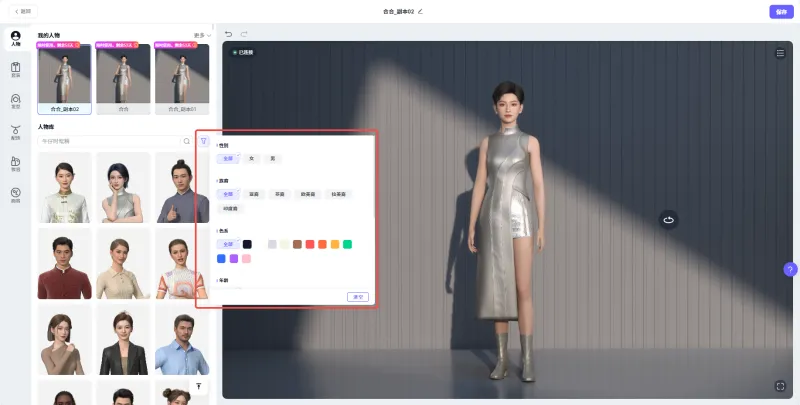This screenshot has width=800, height=405.
Task: Pick the brown color swatch
Action: tap(297, 244)
